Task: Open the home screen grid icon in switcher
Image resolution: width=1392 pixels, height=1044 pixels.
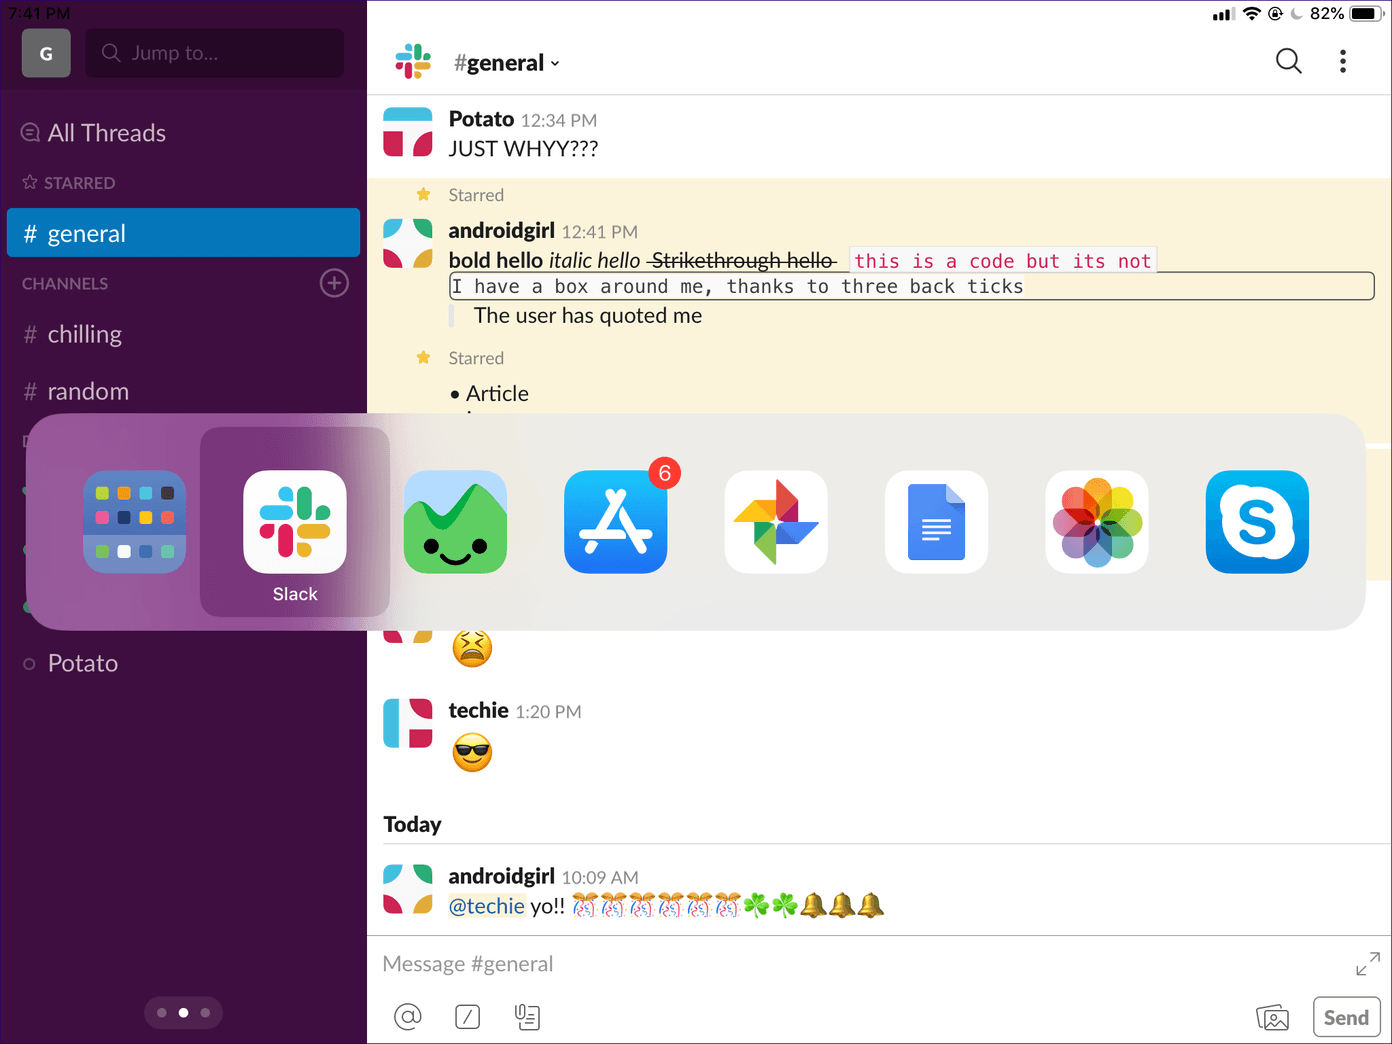Action: click(135, 522)
